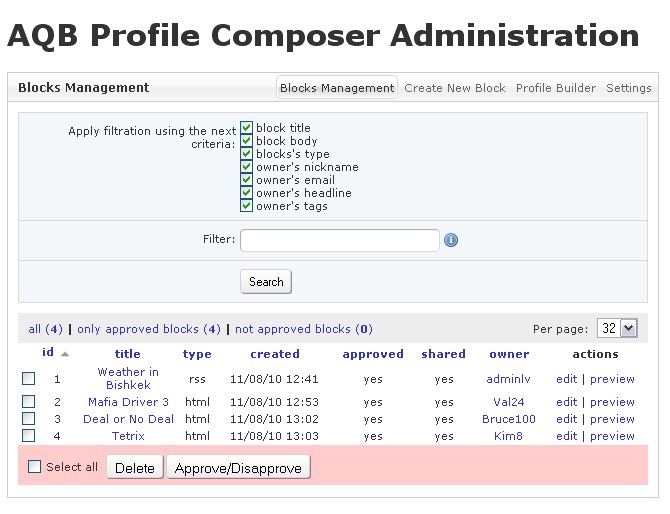Click the id column sort arrow
Image resolution: width=670 pixels, height=514 pixels.
pyautogui.click(x=65, y=354)
